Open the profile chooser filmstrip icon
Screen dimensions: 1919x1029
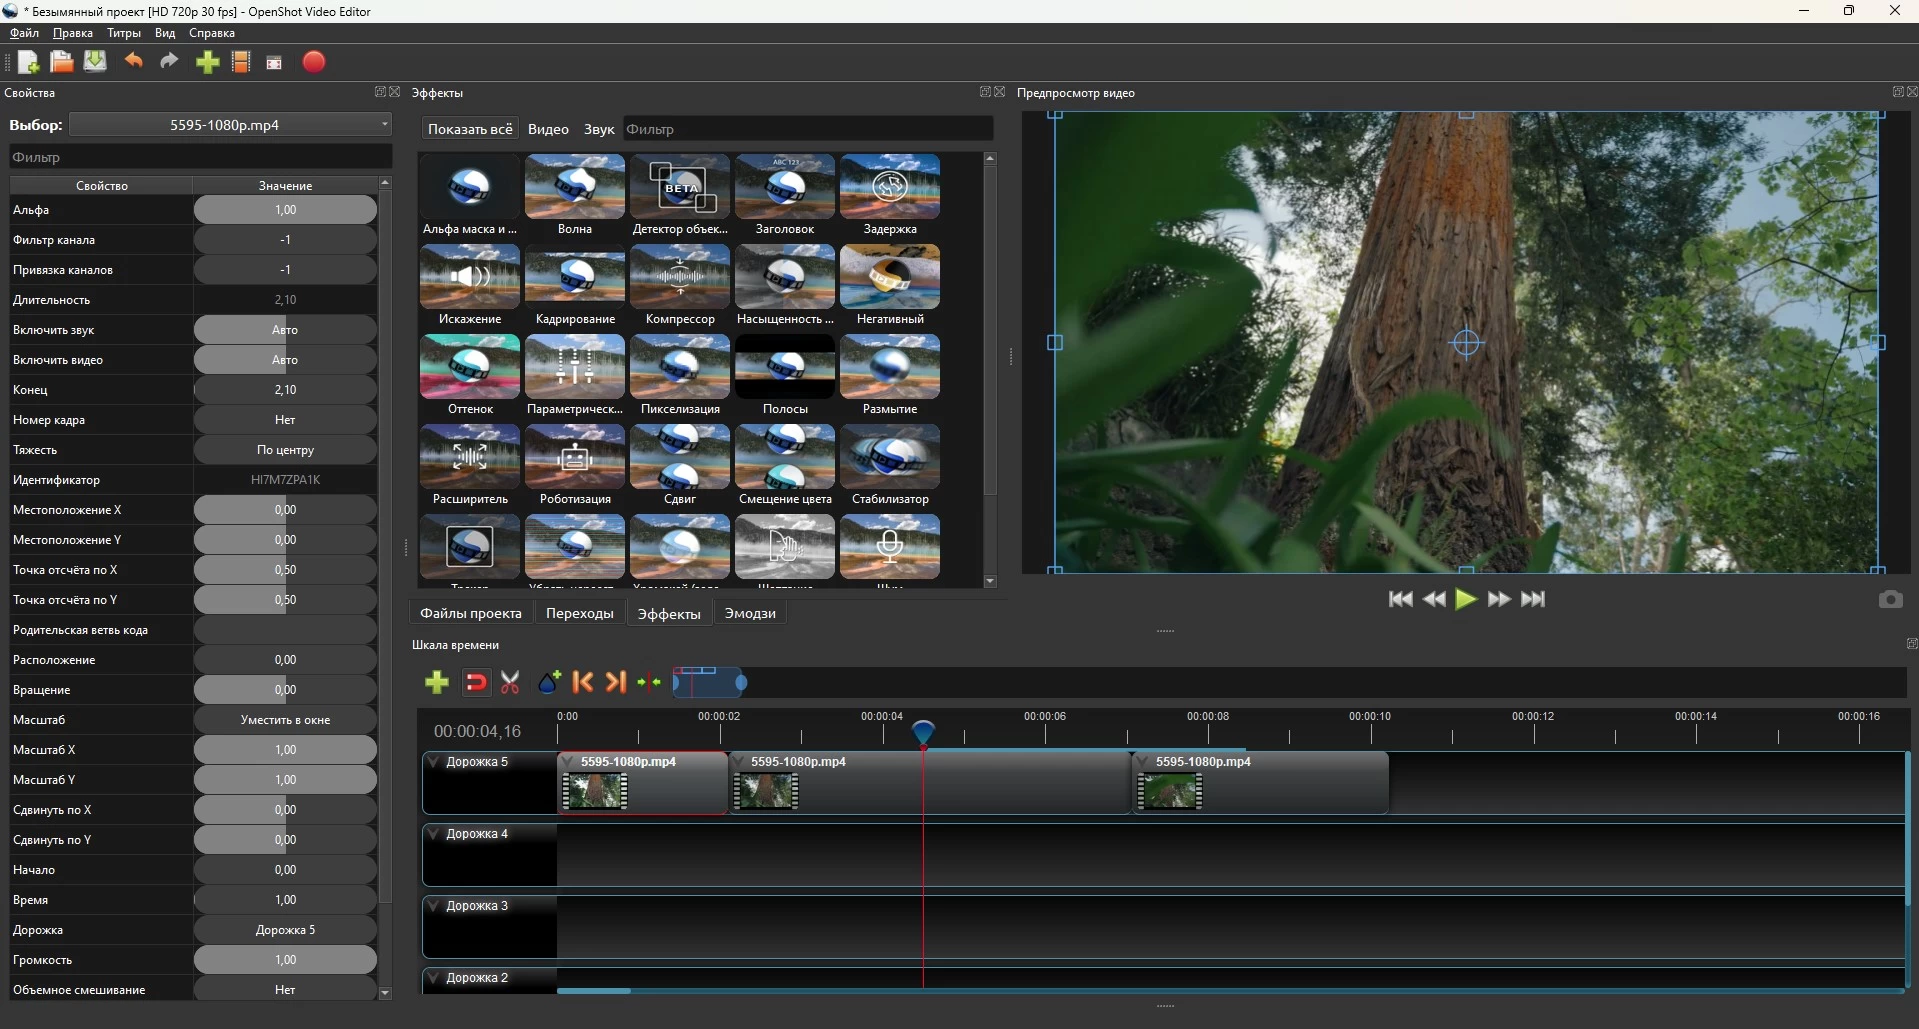tap(241, 62)
